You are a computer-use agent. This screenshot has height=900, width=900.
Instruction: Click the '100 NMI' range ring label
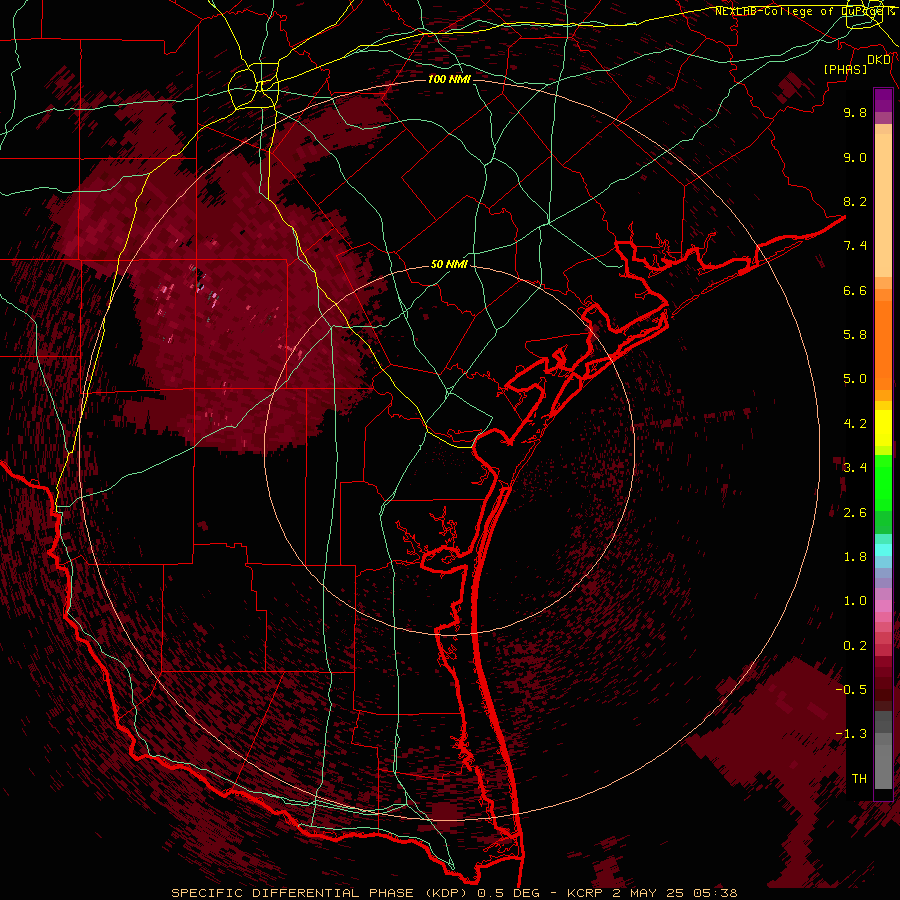(x=449, y=79)
